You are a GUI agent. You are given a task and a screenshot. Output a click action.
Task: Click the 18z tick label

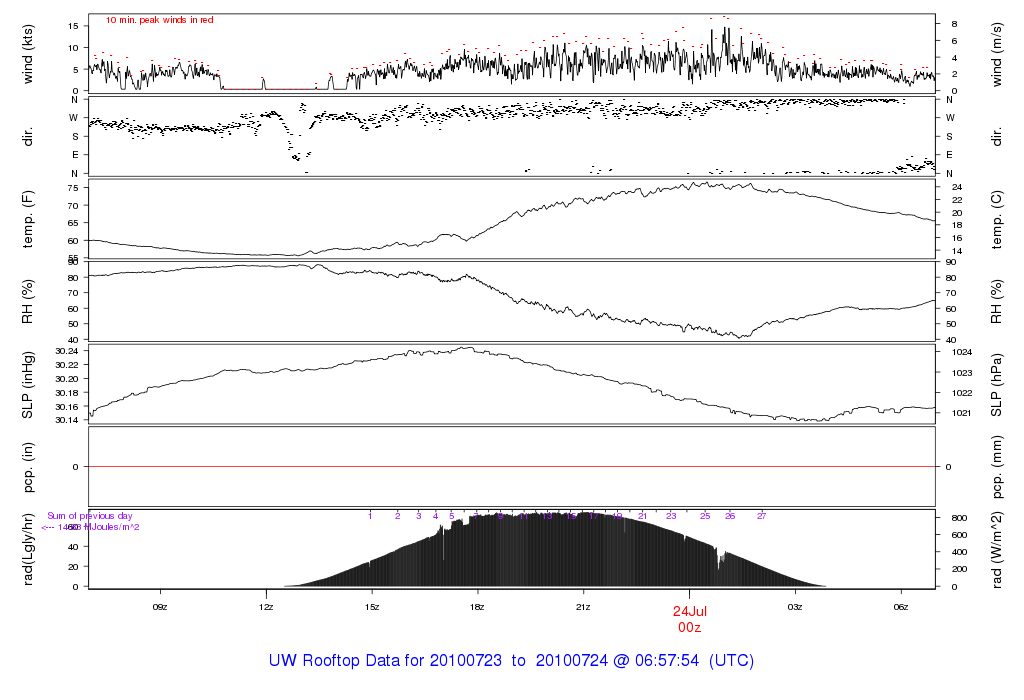tap(477, 607)
